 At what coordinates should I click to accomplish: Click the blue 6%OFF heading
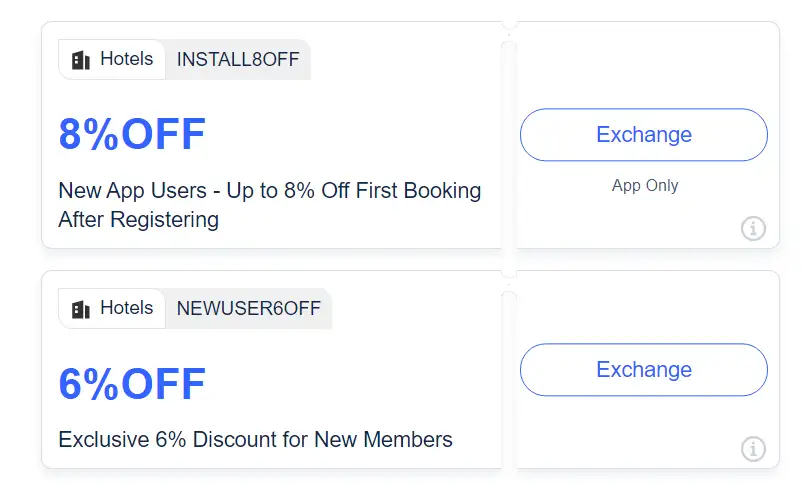pos(132,384)
